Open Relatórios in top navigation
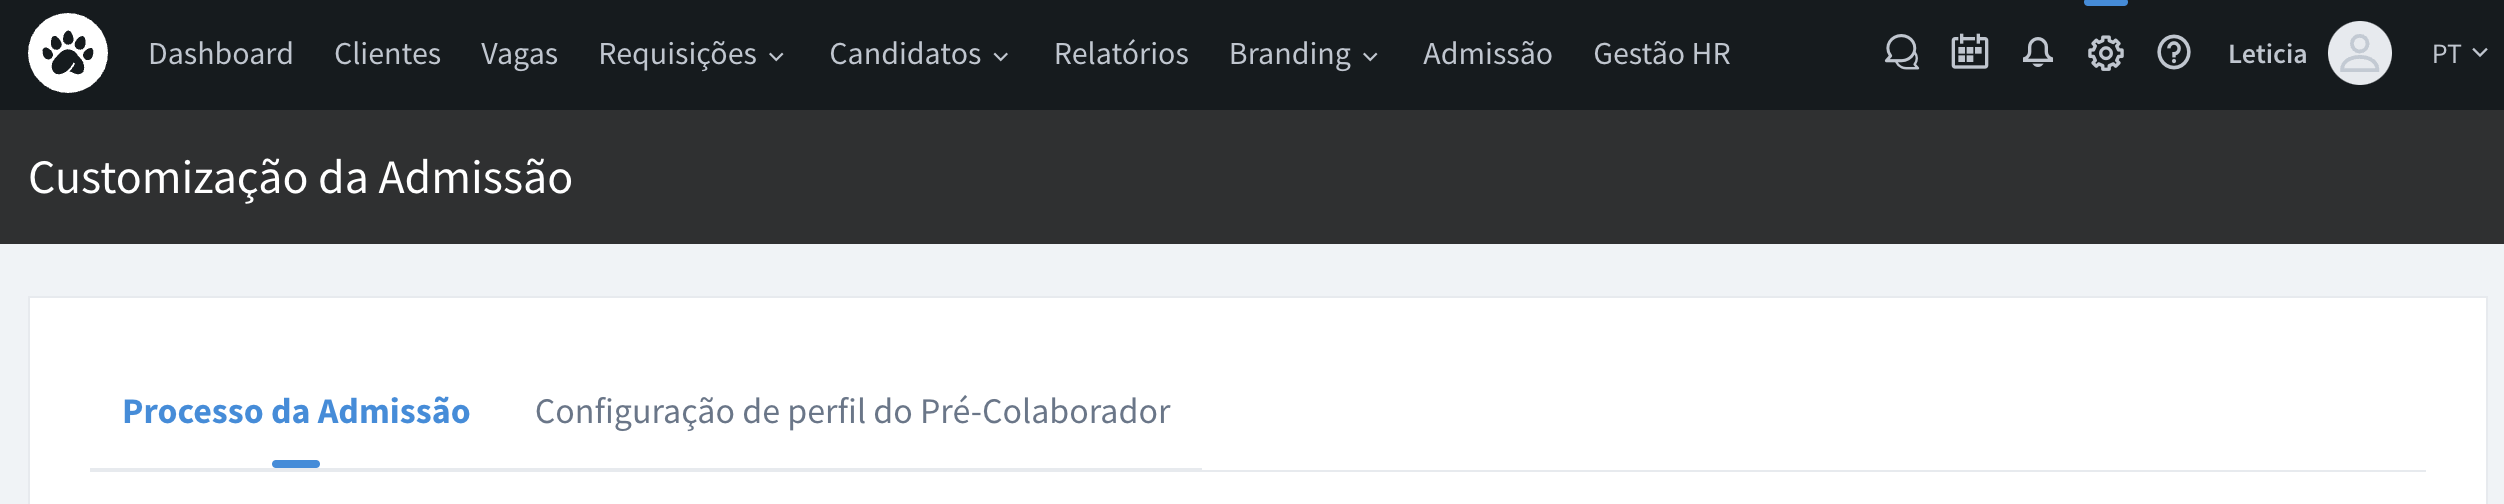The image size is (2504, 504). pyautogui.click(x=1121, y=54)
